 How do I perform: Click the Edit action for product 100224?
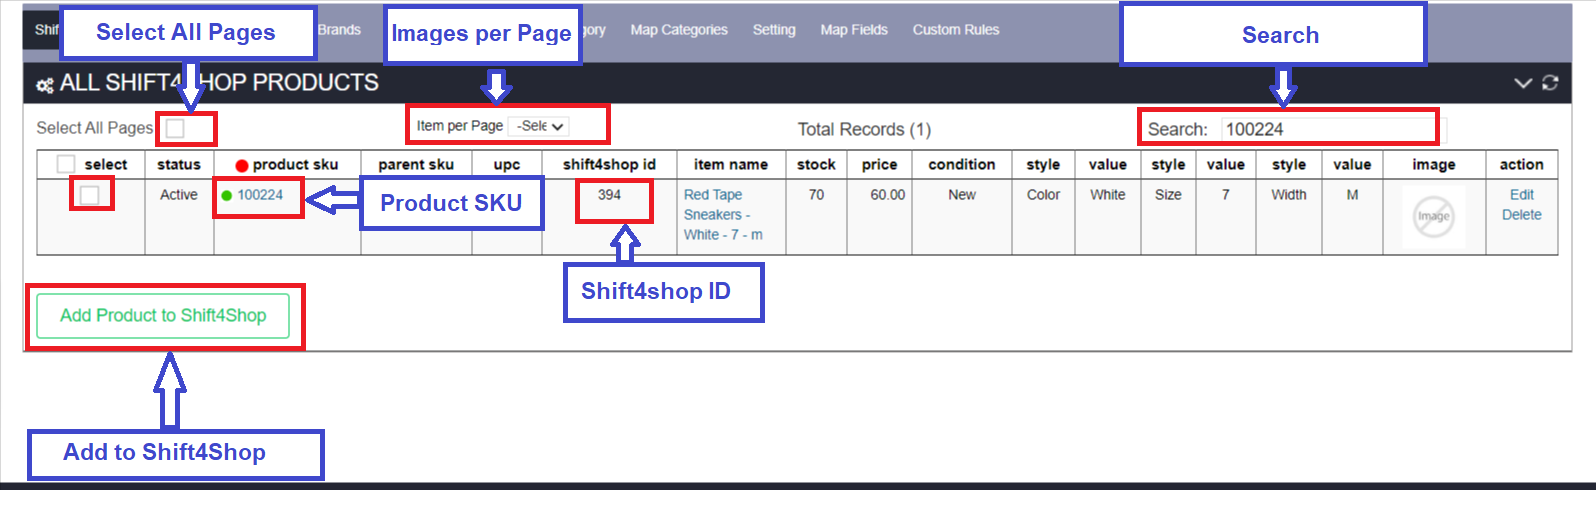coord(1522,195)
